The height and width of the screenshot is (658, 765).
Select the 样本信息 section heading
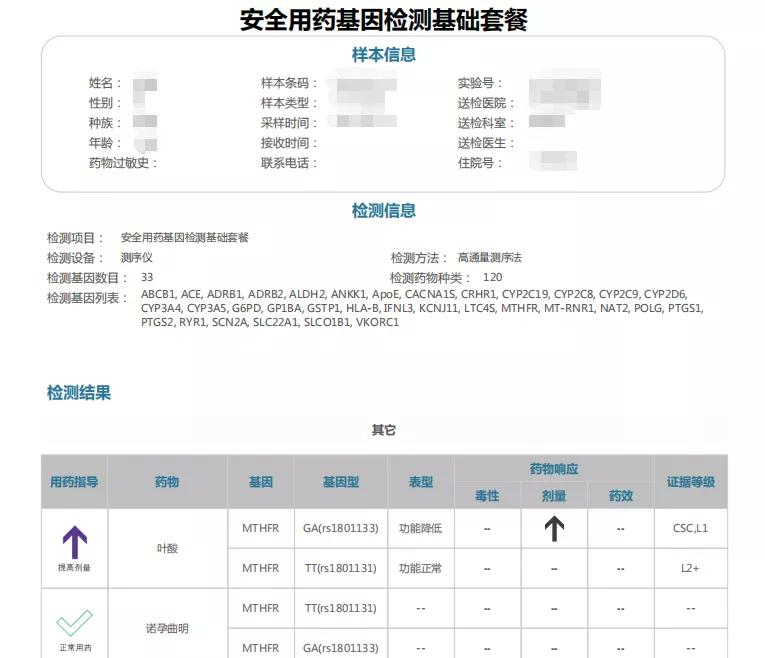(383, 55)
